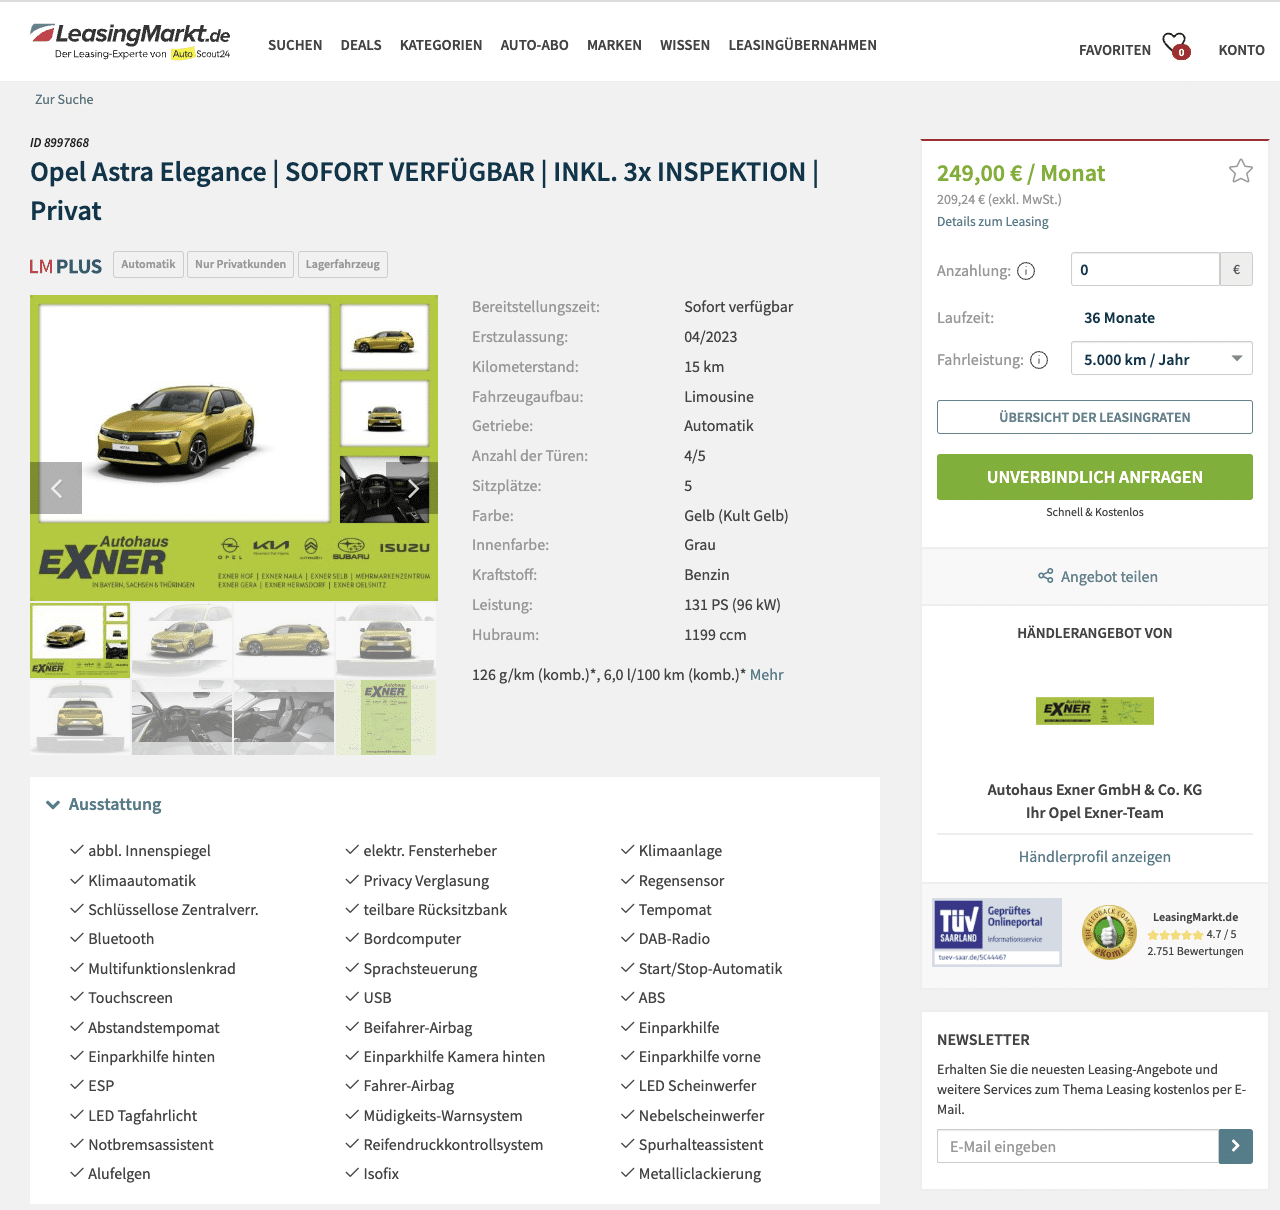Select thumbnail showing open trunk rear
Screen dimensions: 1280x1210
click(80, 717)
